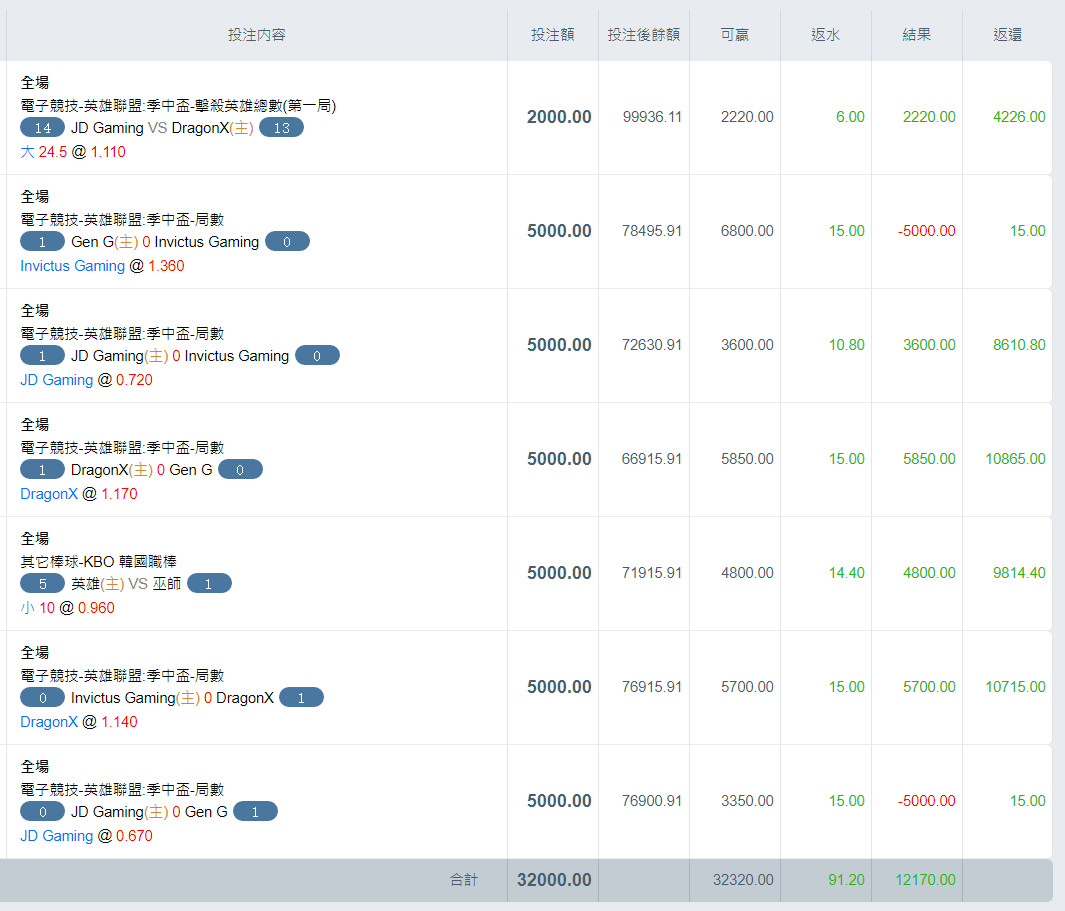This screenshot has height=911, width=1065.
Task: Click the 投注後餘額 column header
Action: pos(644,35)
